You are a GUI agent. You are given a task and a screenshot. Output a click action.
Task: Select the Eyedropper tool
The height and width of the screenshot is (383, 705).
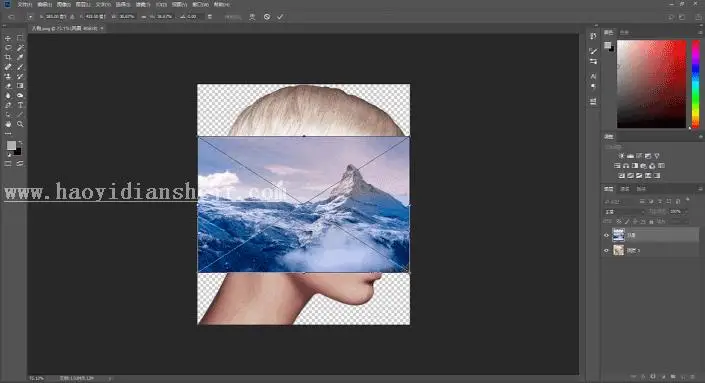(x=20, y=57)
